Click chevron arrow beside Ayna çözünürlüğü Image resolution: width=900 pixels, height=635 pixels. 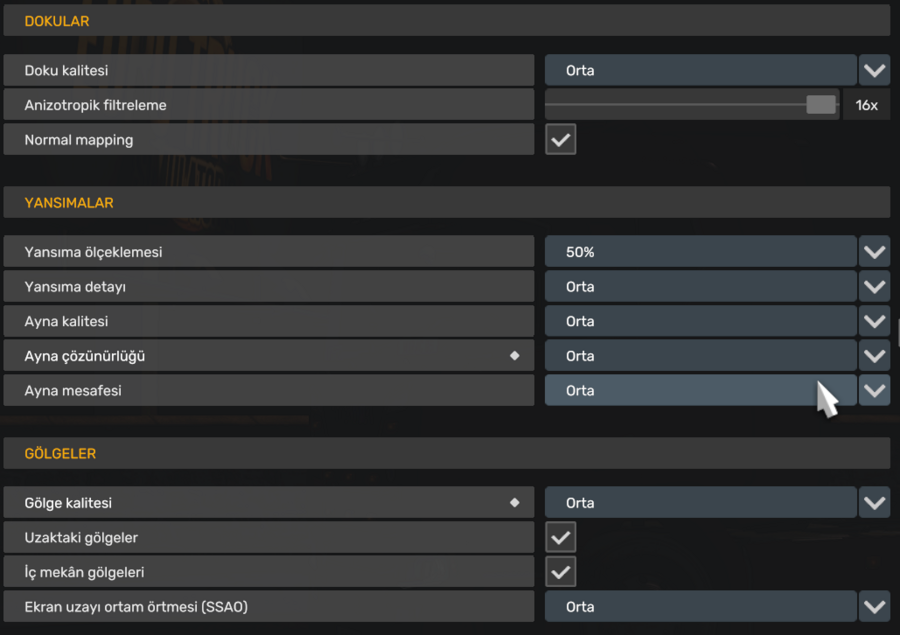pos(875,356)
